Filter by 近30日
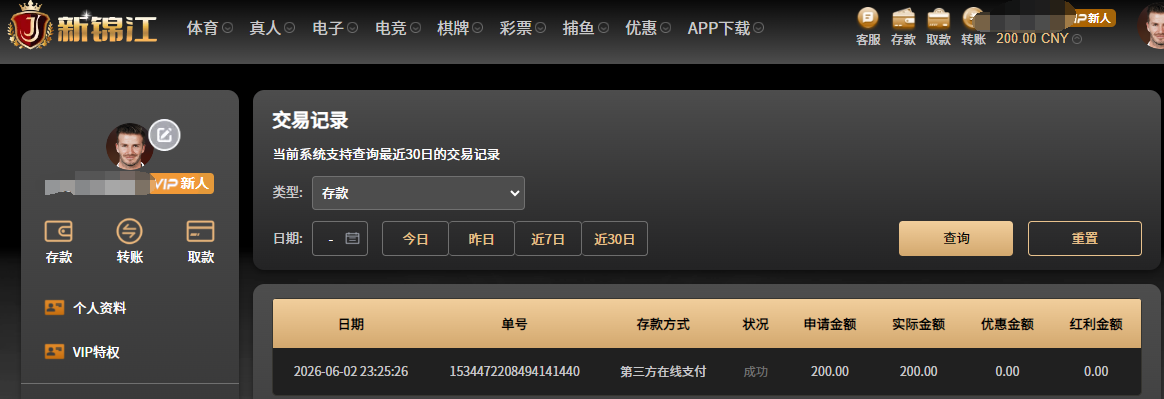The image size is (1164, 399). (x=615, y=239)
